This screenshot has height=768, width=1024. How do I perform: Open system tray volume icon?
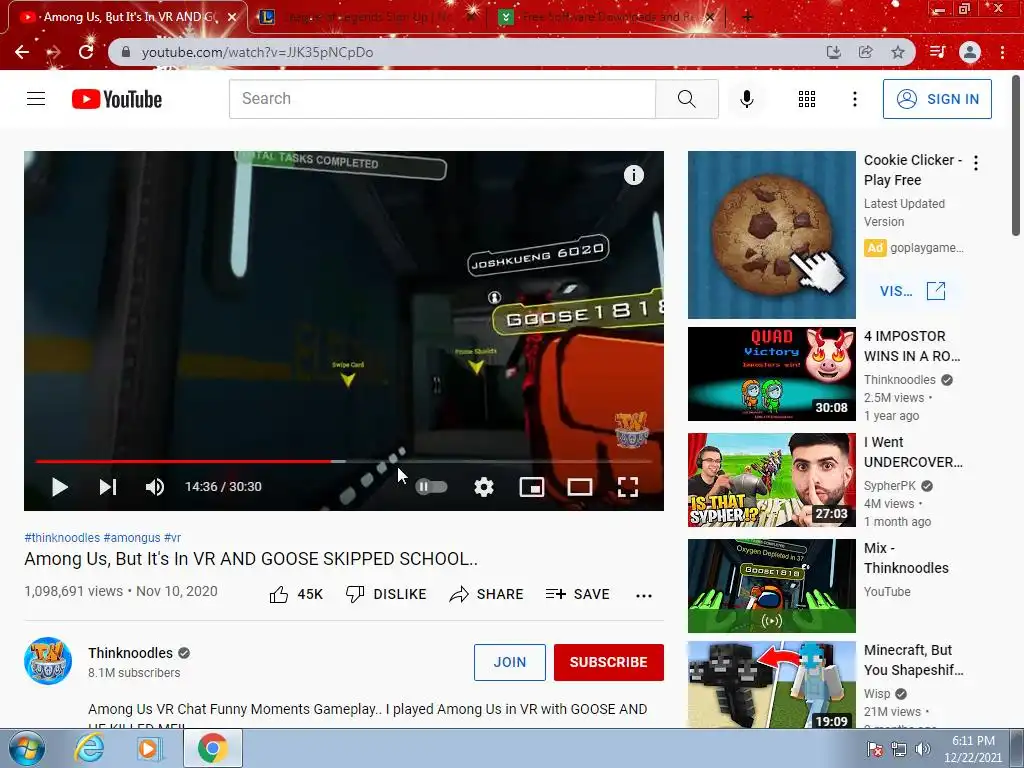point(922,748)
